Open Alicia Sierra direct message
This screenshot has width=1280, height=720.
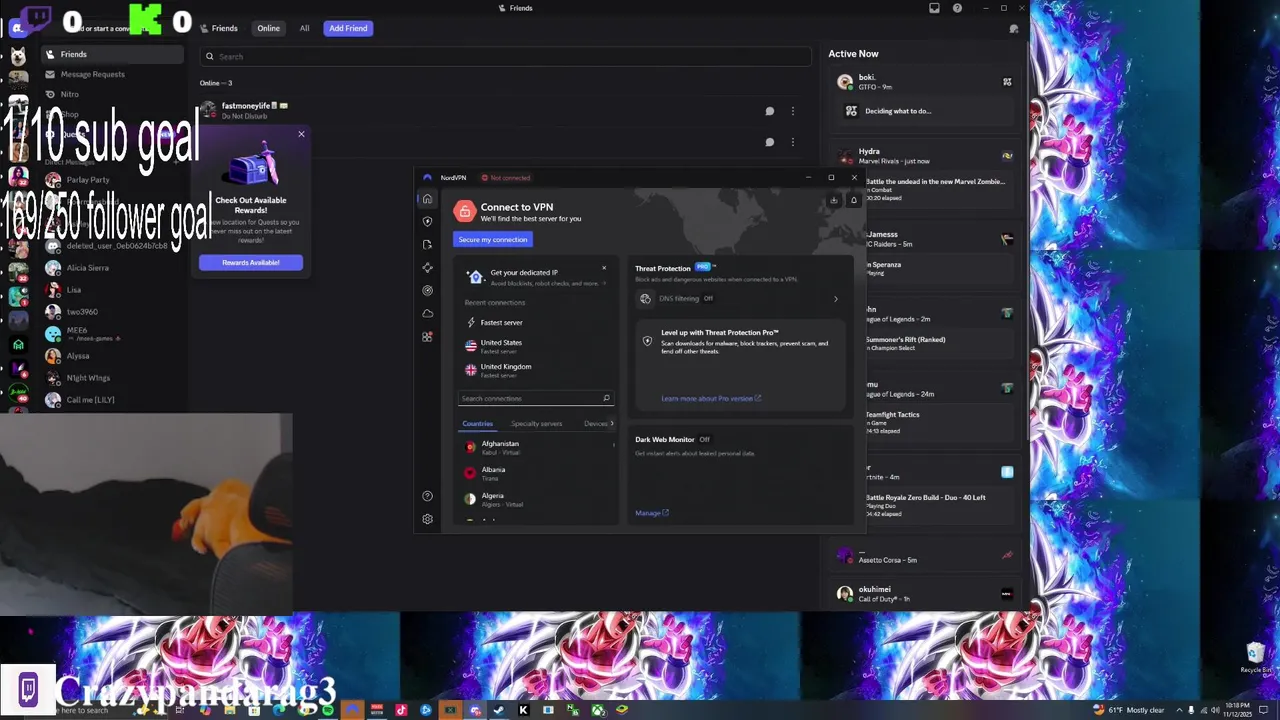(x=112, y=268)
